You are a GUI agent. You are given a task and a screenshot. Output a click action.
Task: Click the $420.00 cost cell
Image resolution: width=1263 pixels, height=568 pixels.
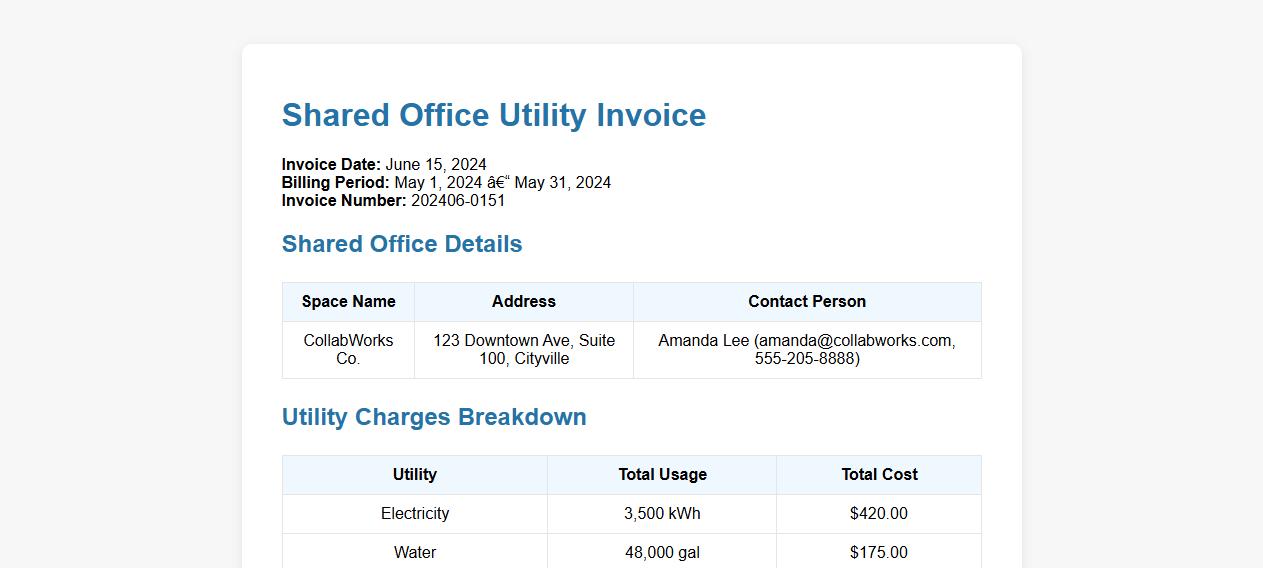click(879, 514)
